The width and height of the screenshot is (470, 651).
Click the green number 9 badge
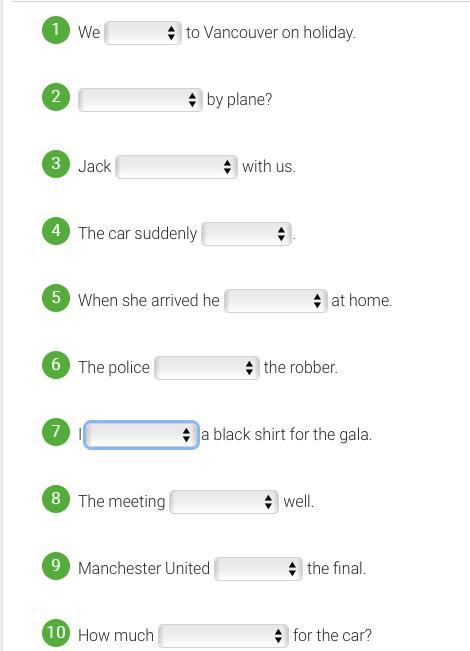(56, 566)
